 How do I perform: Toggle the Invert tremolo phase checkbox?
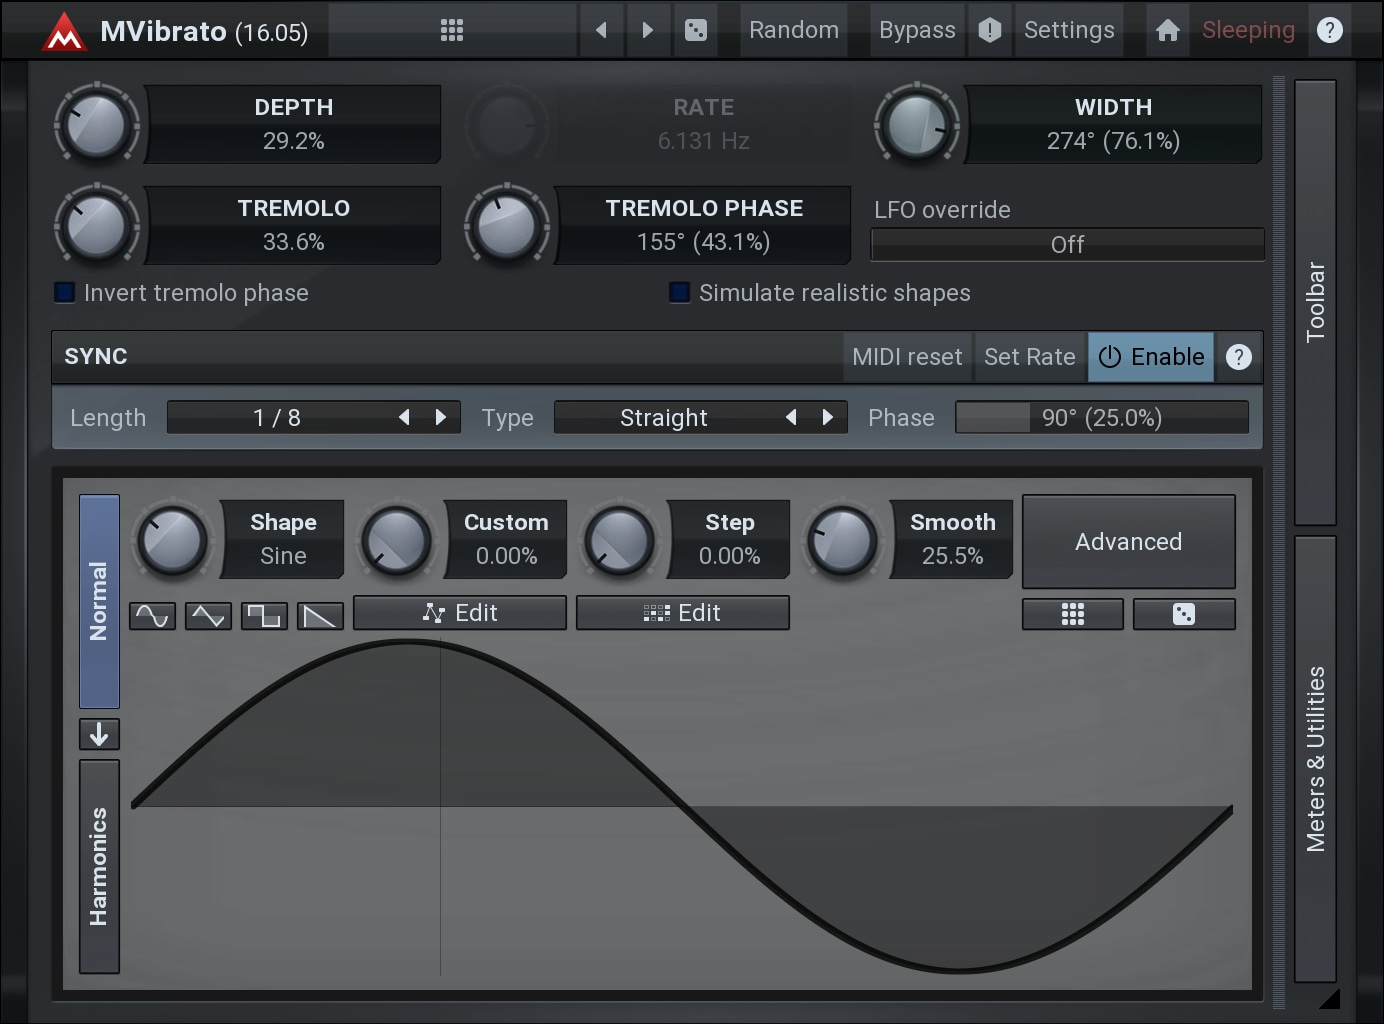click(x=65, y=292)
